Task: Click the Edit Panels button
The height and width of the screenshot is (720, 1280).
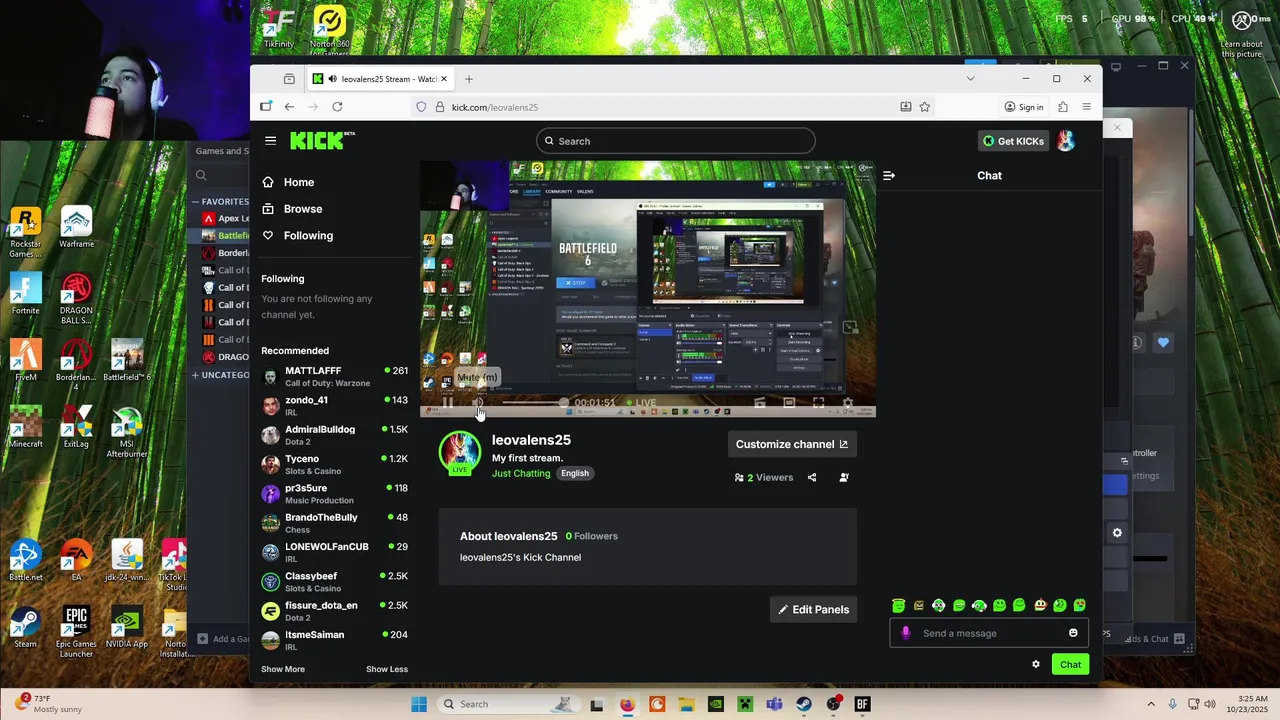Action: click(x=814, y=609)
